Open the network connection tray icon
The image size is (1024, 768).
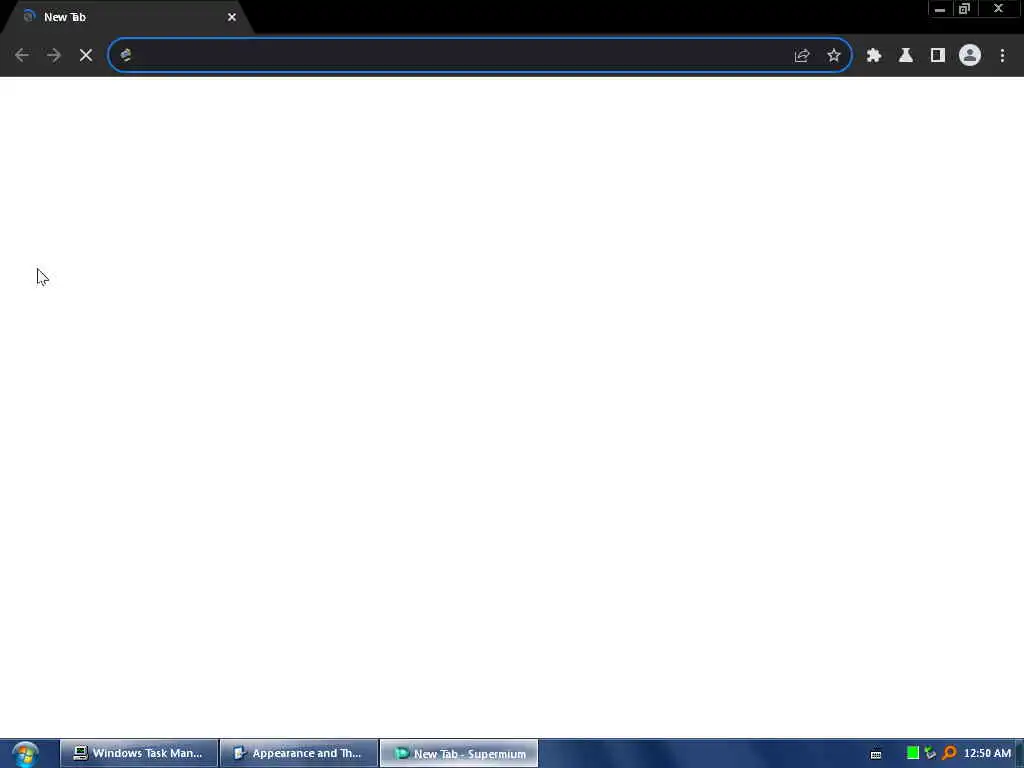click(931, 753)
